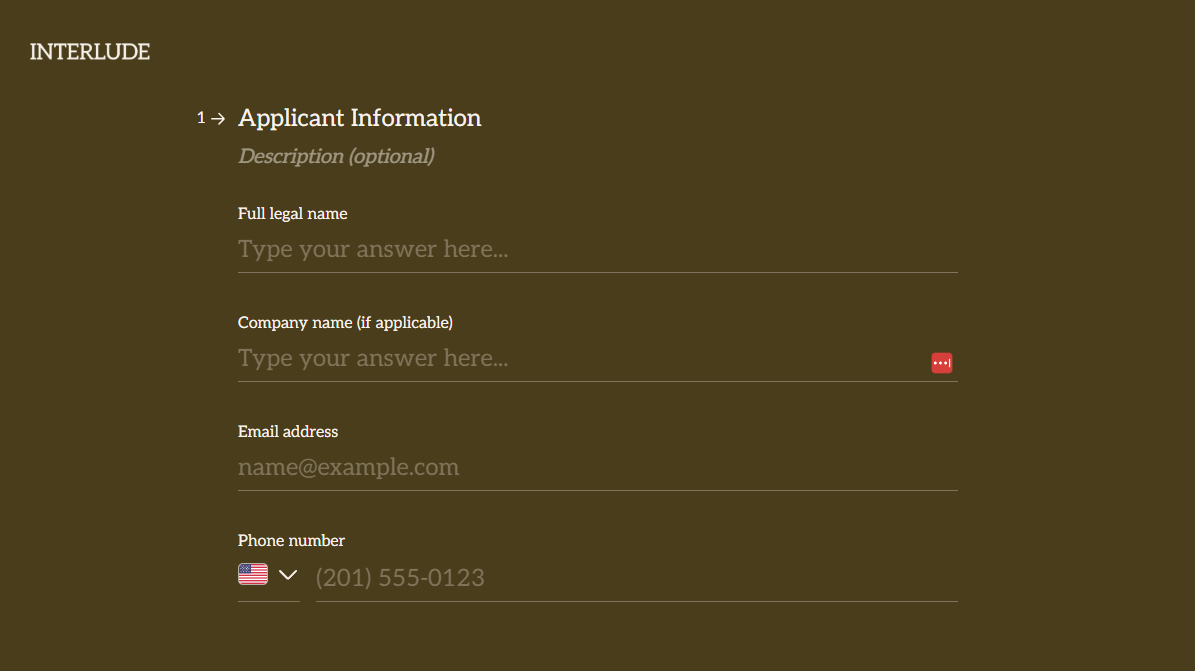This screenshot has width=1195, height=671.
Task: Click the question number indicator
Action: click(200, 117)
